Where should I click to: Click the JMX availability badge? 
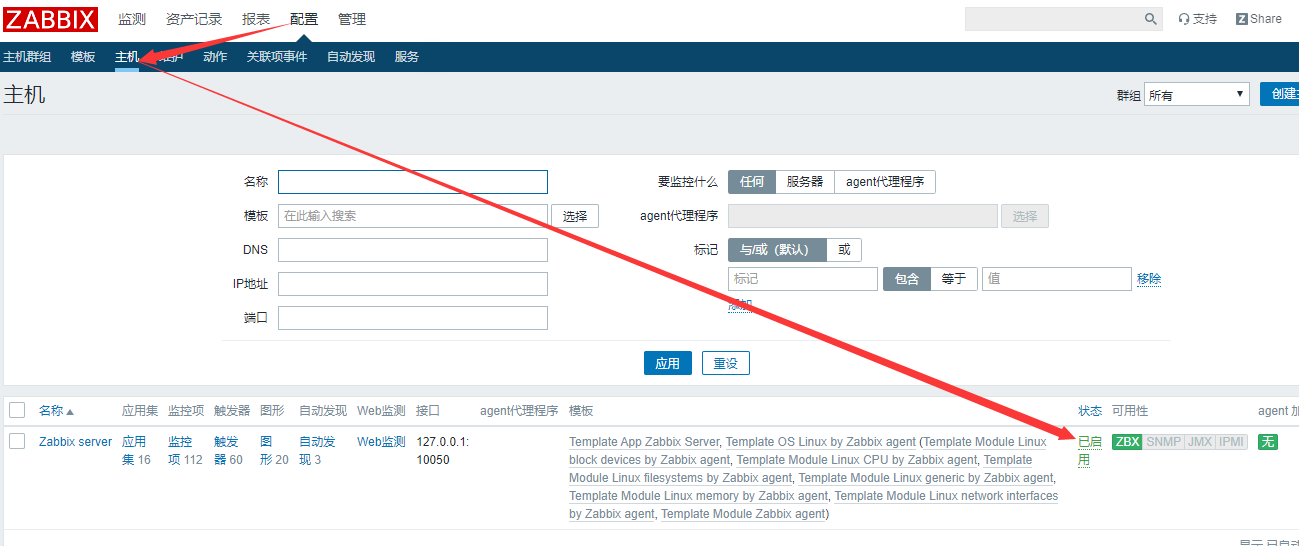(x=1199, y=441)
